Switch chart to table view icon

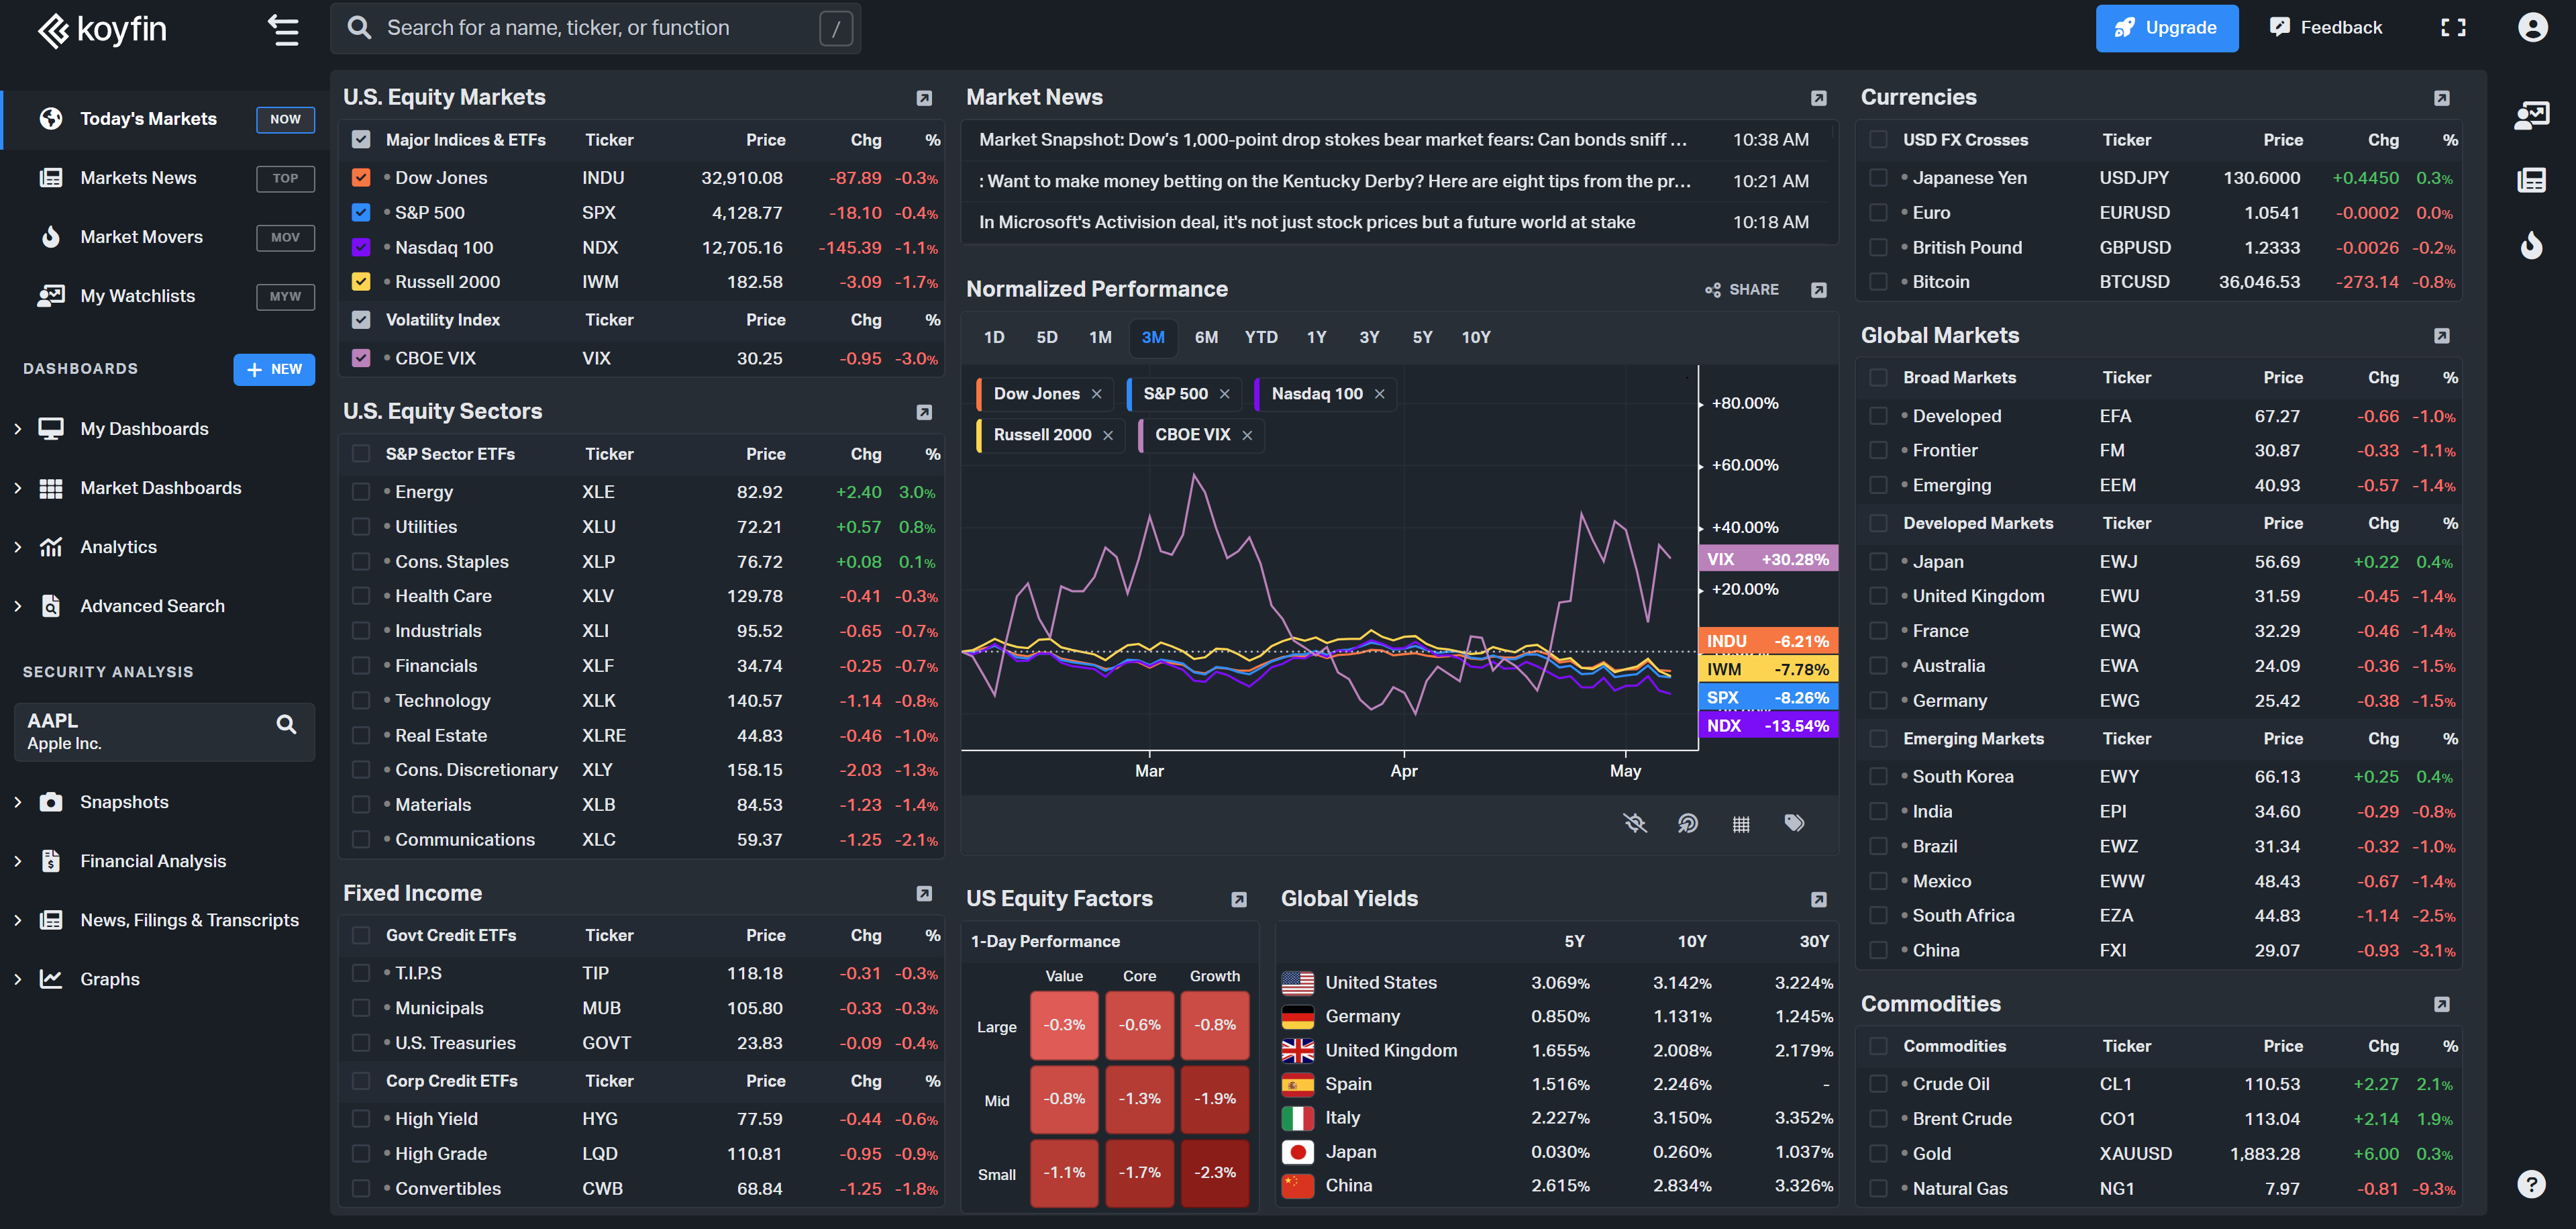[x=1740, y=824]
